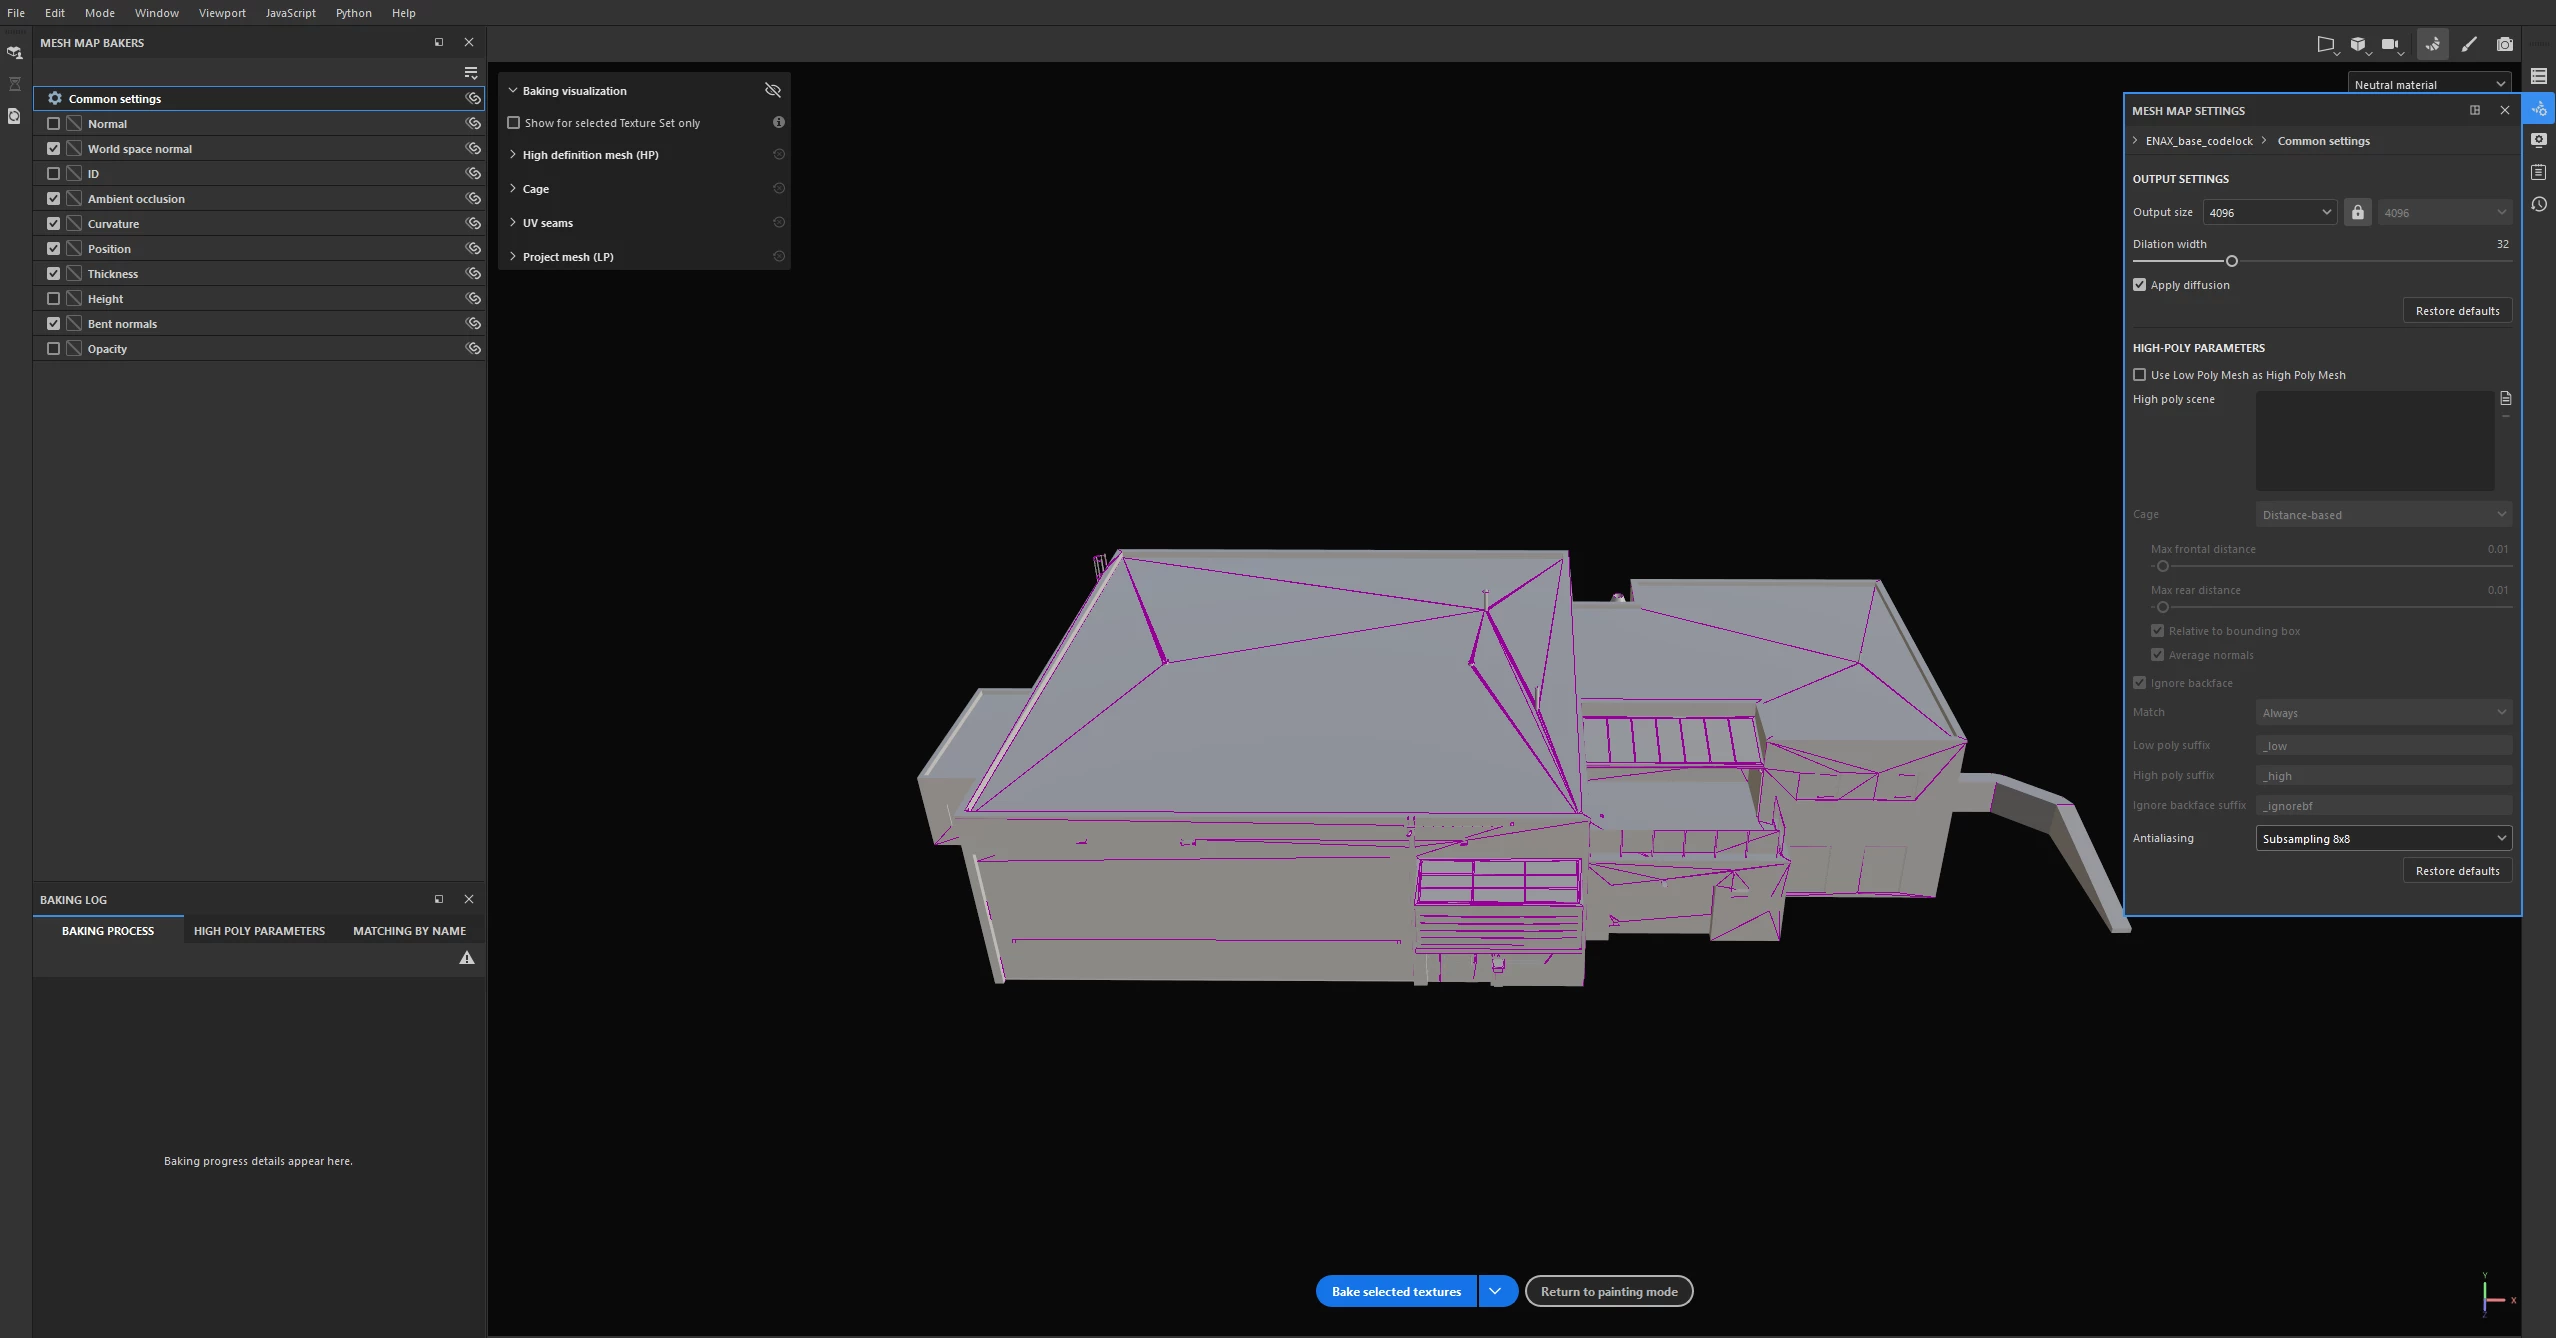The height and width of the screenshot is (1338, 2556).
Task: Switch to High Poly Parameters tab
Action: point(259,931)
